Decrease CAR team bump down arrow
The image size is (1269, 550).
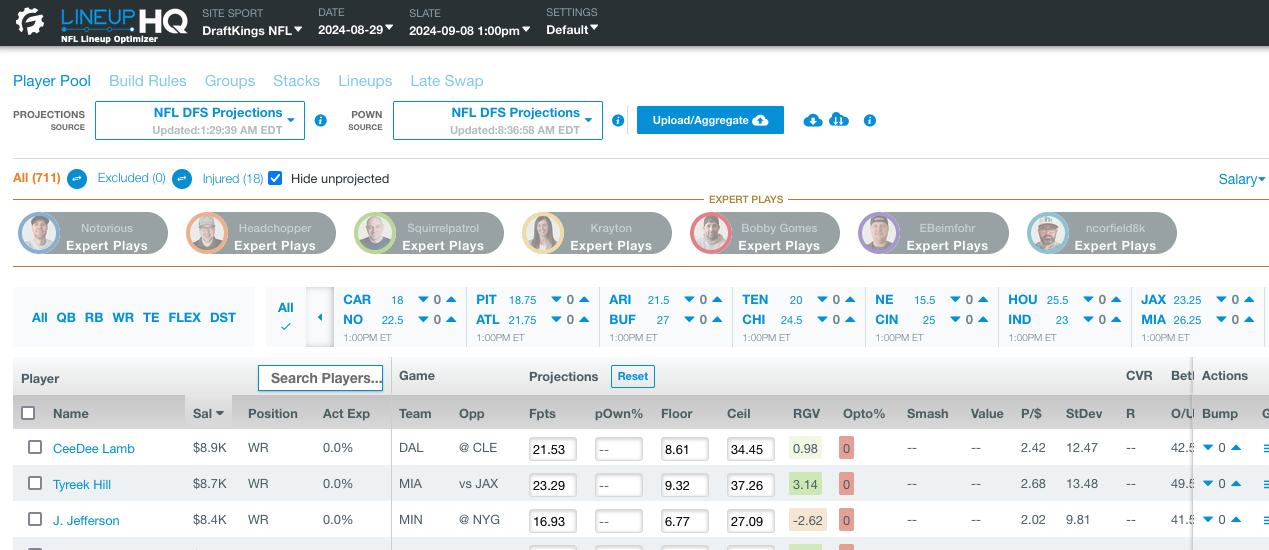tap(423, 300)
